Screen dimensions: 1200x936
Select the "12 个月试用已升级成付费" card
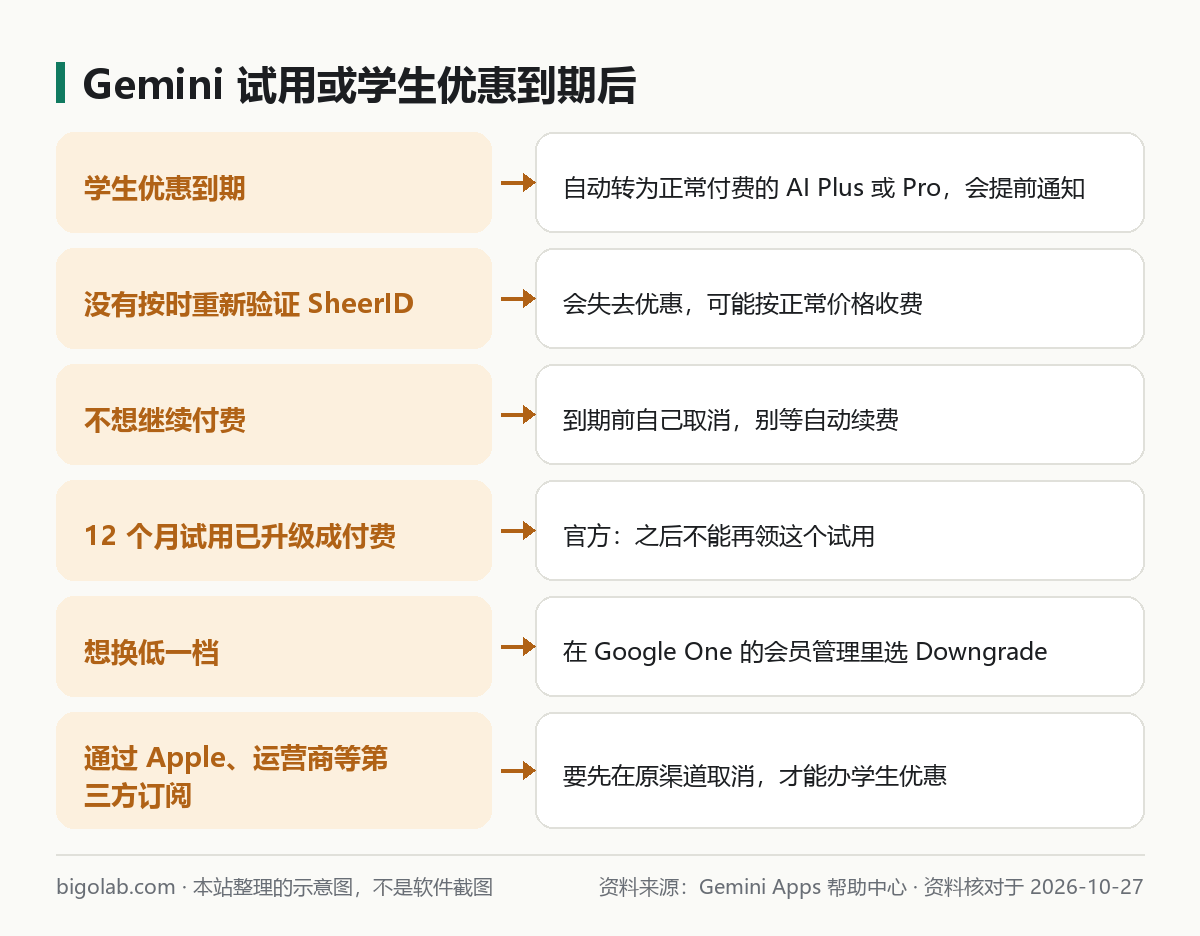pos(274,531)
